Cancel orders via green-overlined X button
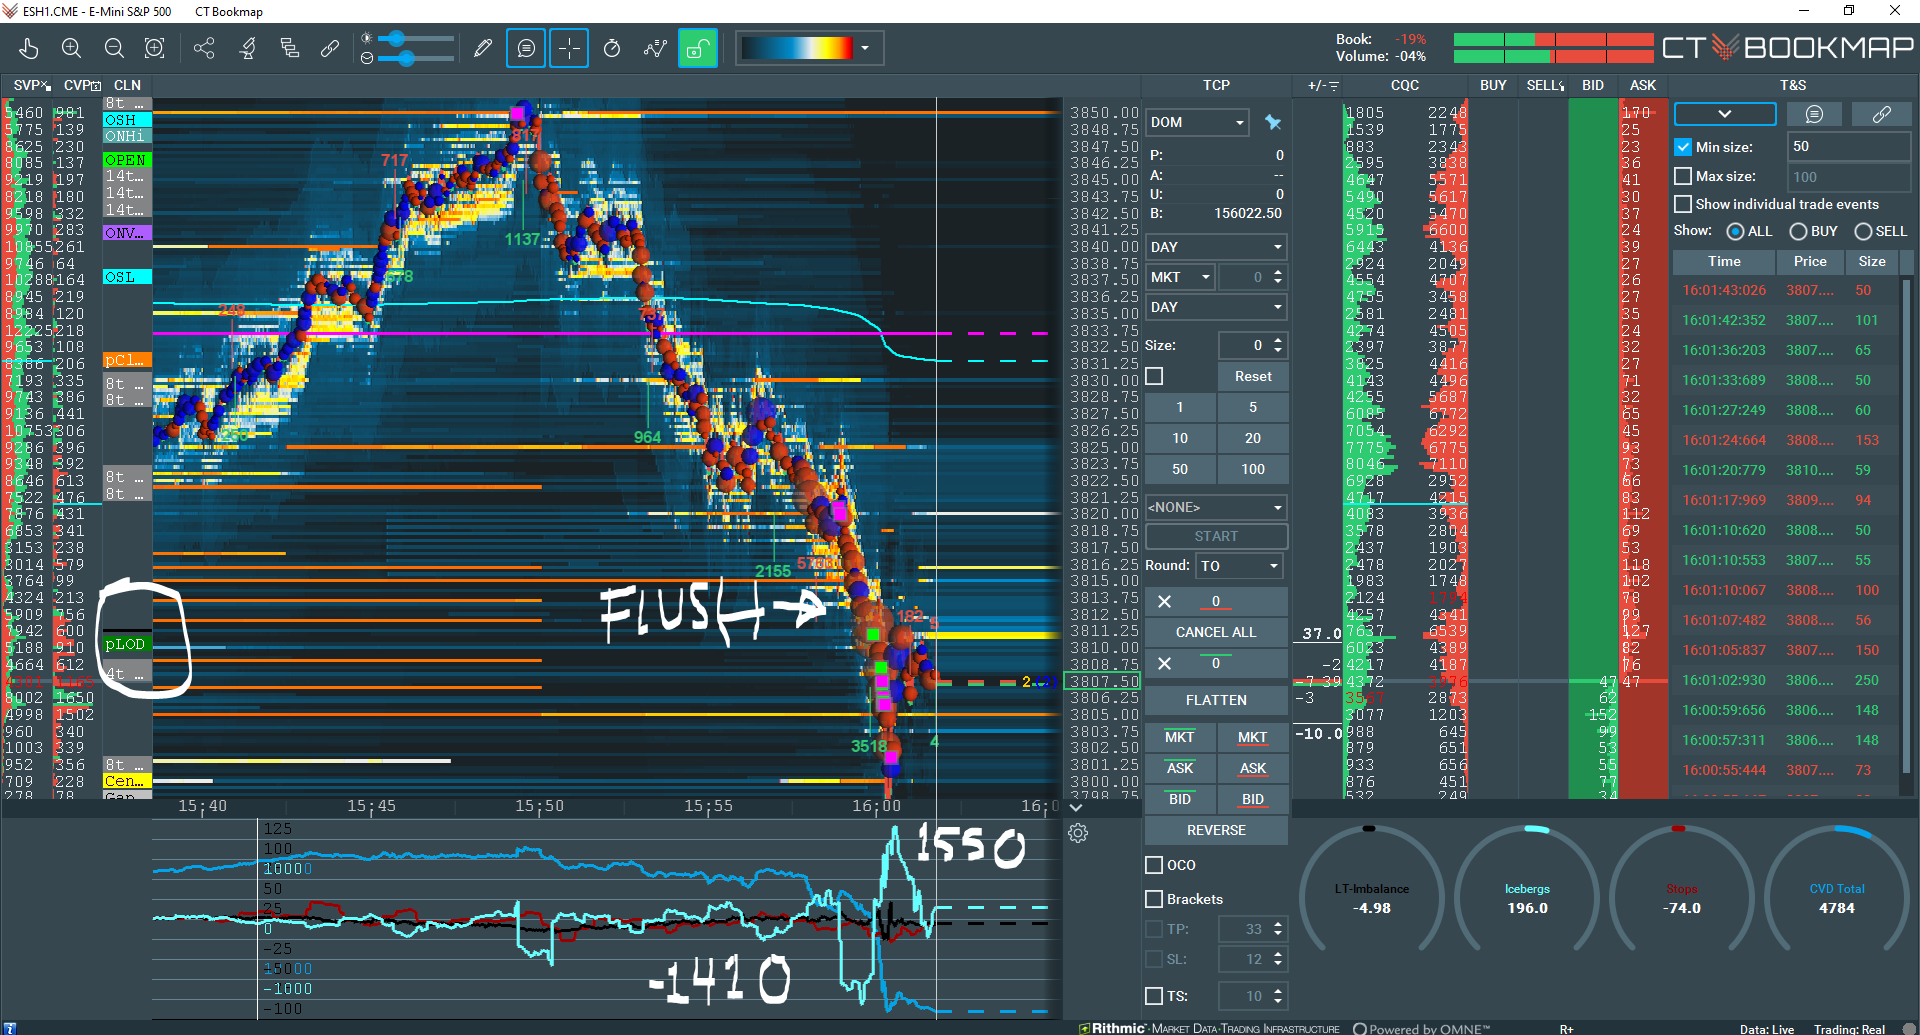Screen dimensions: 1920x1035 pos(1164,663)
